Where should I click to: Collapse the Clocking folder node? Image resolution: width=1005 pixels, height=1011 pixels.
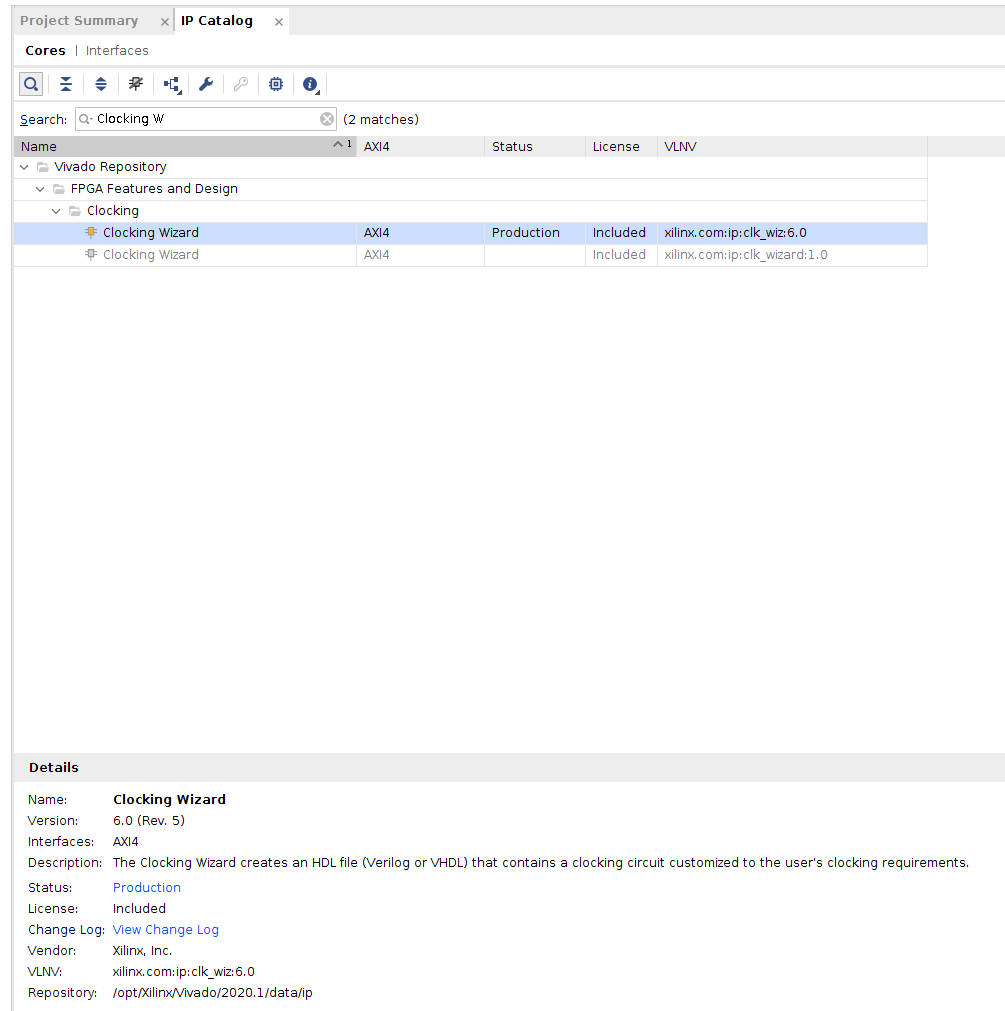coord(57,211)
